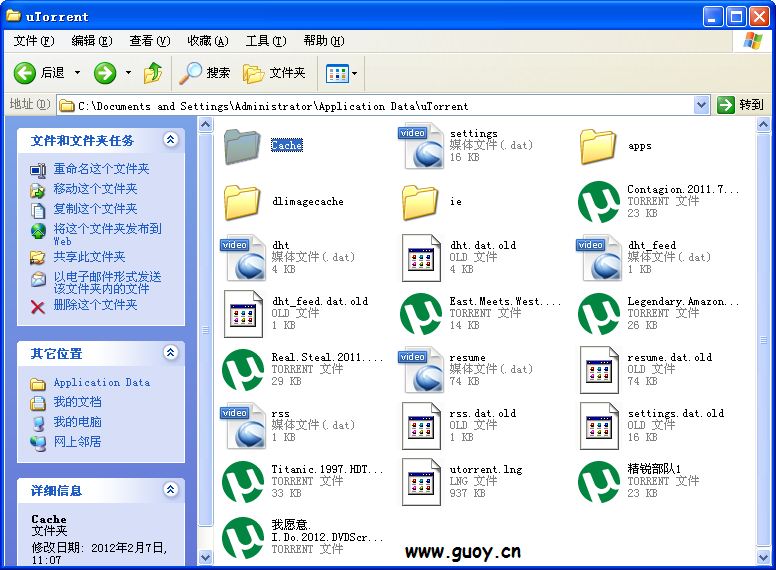Select the Cache folder icon
This screenshot has height=570, width=776.
(x=242, y=146)
